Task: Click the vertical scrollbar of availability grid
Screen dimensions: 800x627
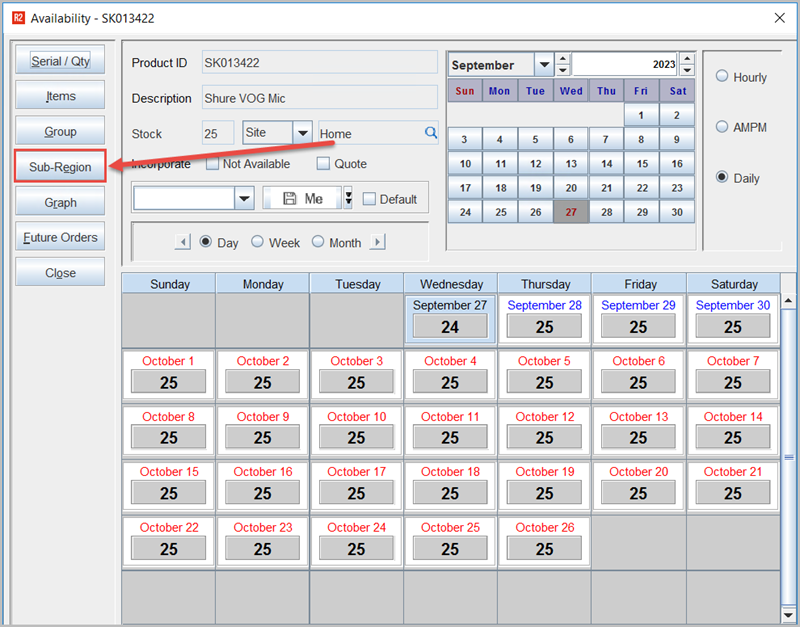Action: pos(788,455)
